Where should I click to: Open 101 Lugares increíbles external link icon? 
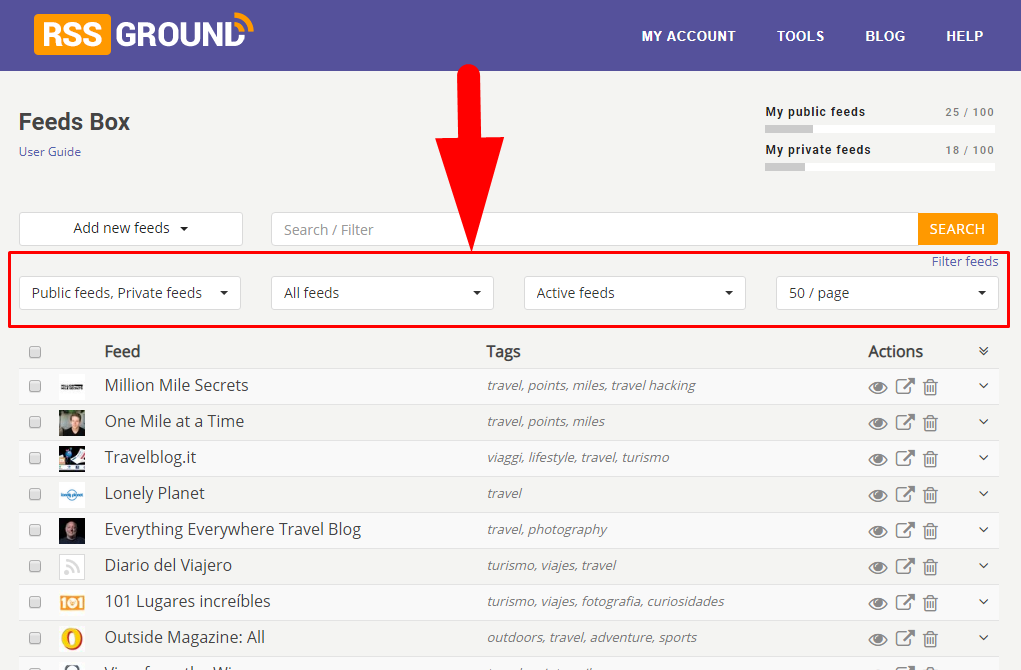(905, 602)
